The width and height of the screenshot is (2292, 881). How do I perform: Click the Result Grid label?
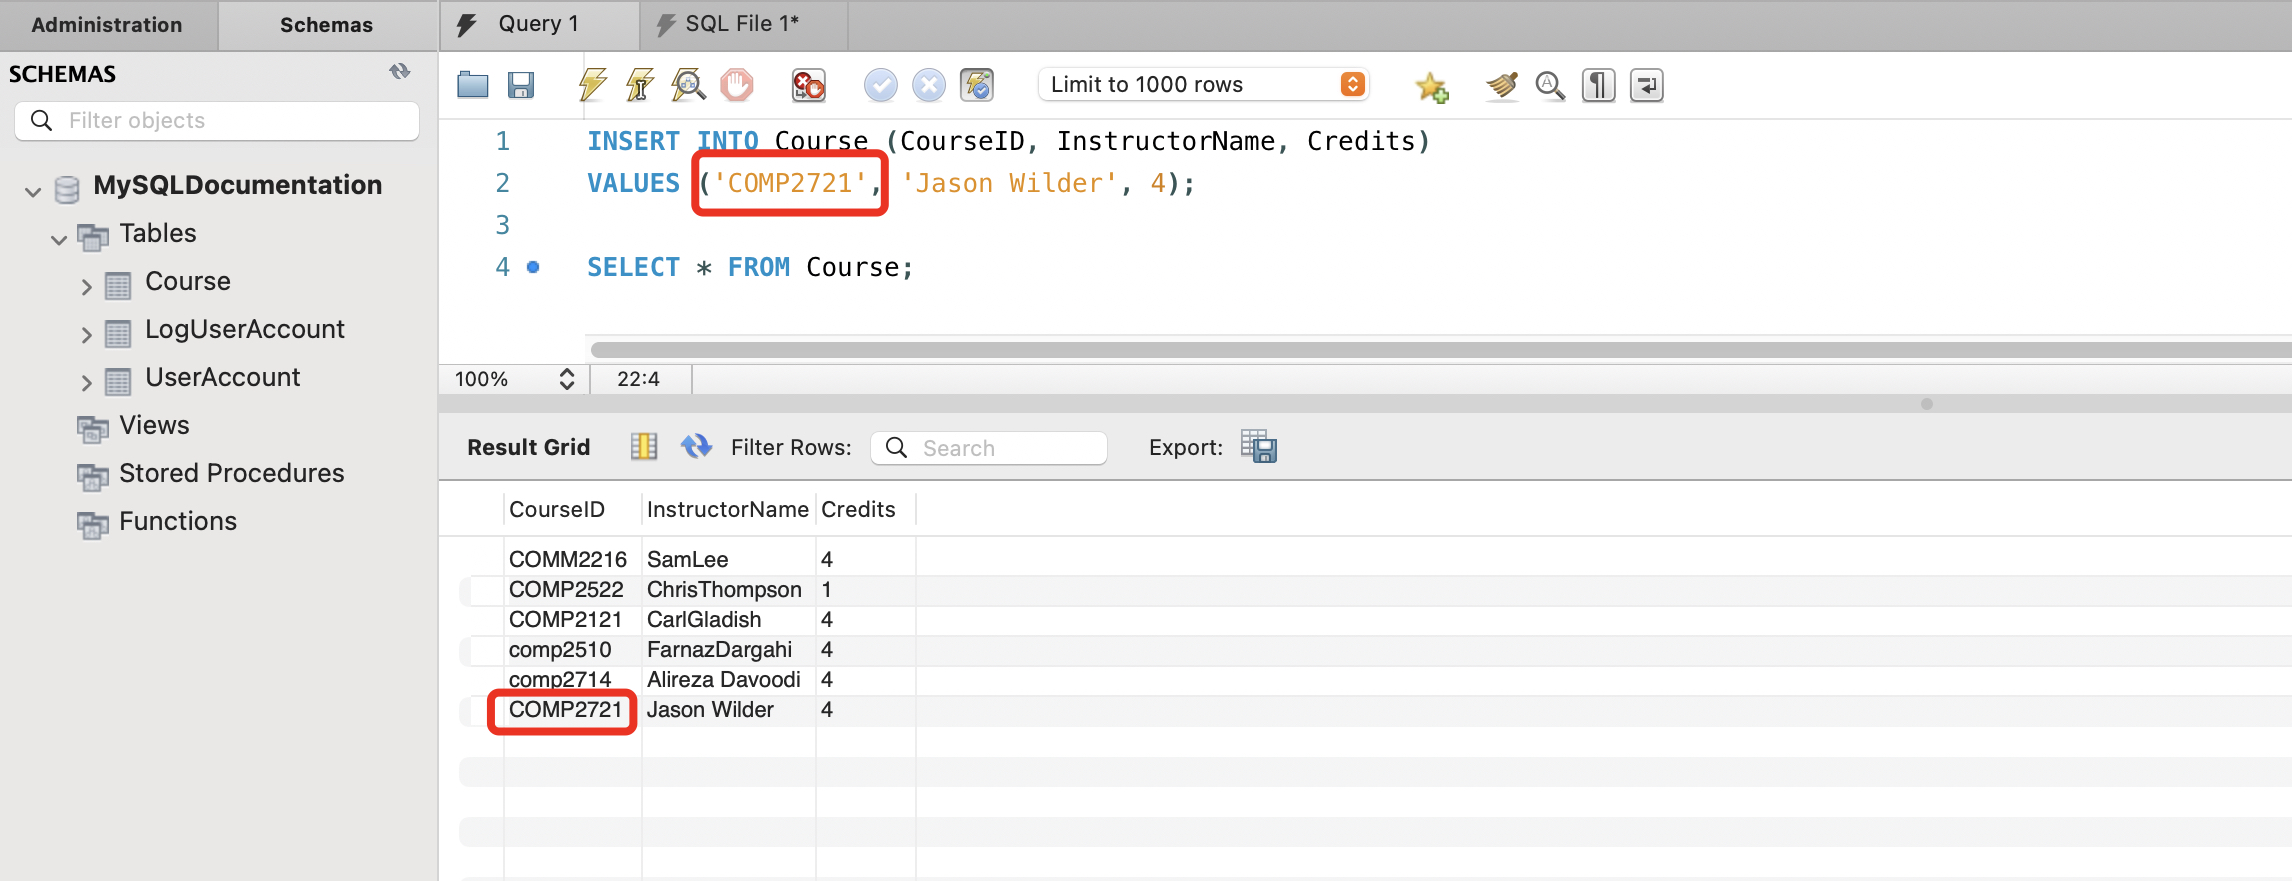(x=528, y=447)
